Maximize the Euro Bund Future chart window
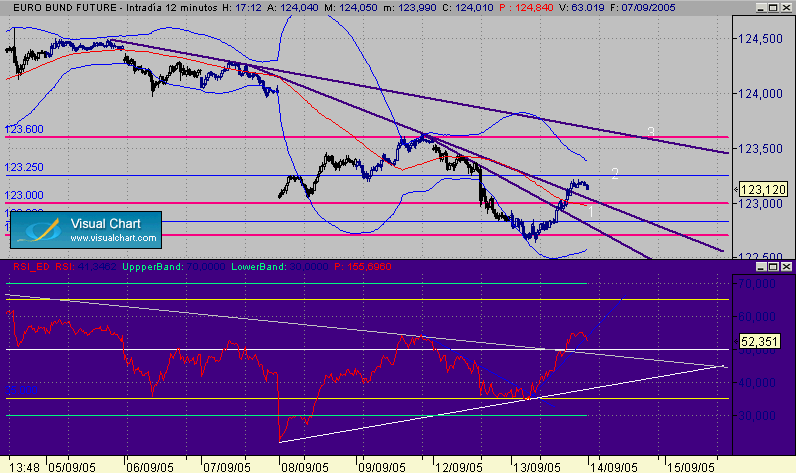 pos(773,8)
